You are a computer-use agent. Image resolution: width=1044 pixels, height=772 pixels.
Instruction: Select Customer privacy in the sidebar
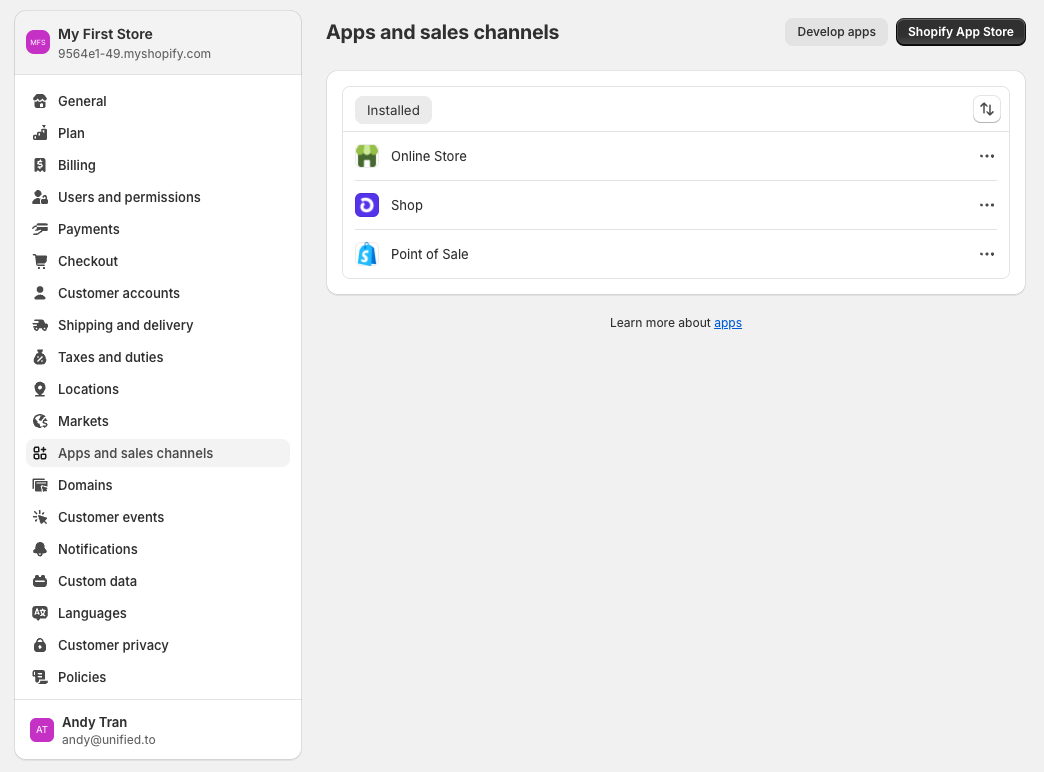click(158, 645)
